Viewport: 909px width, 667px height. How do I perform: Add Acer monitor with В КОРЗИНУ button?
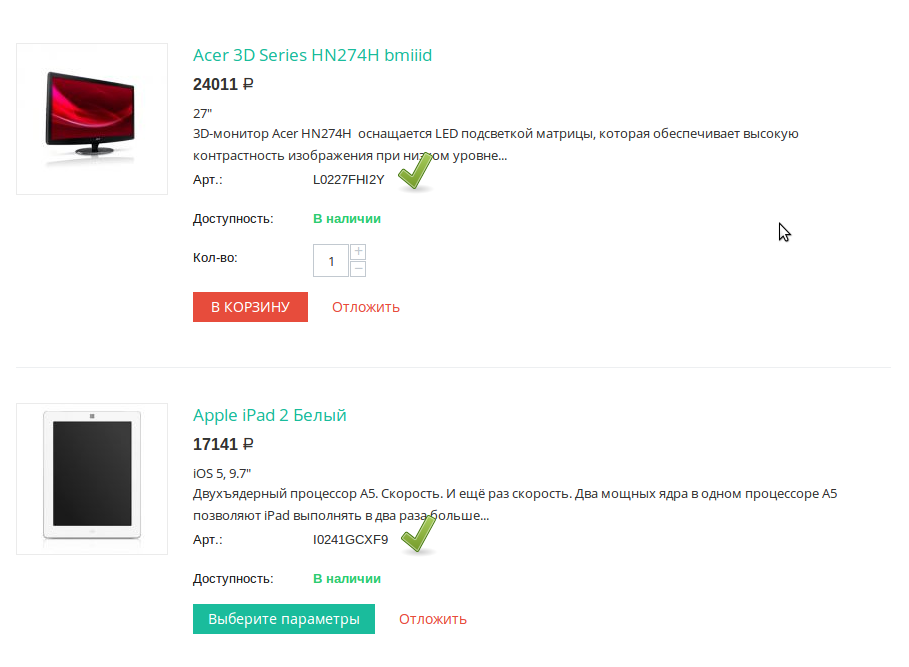(250, 307)
